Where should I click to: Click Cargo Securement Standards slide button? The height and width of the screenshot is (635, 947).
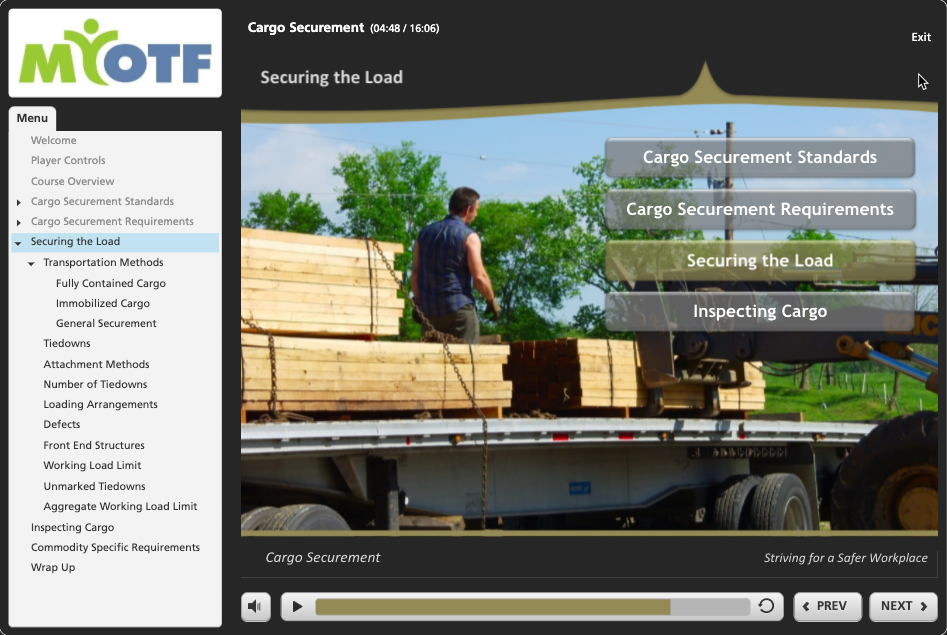click(760, 157)
